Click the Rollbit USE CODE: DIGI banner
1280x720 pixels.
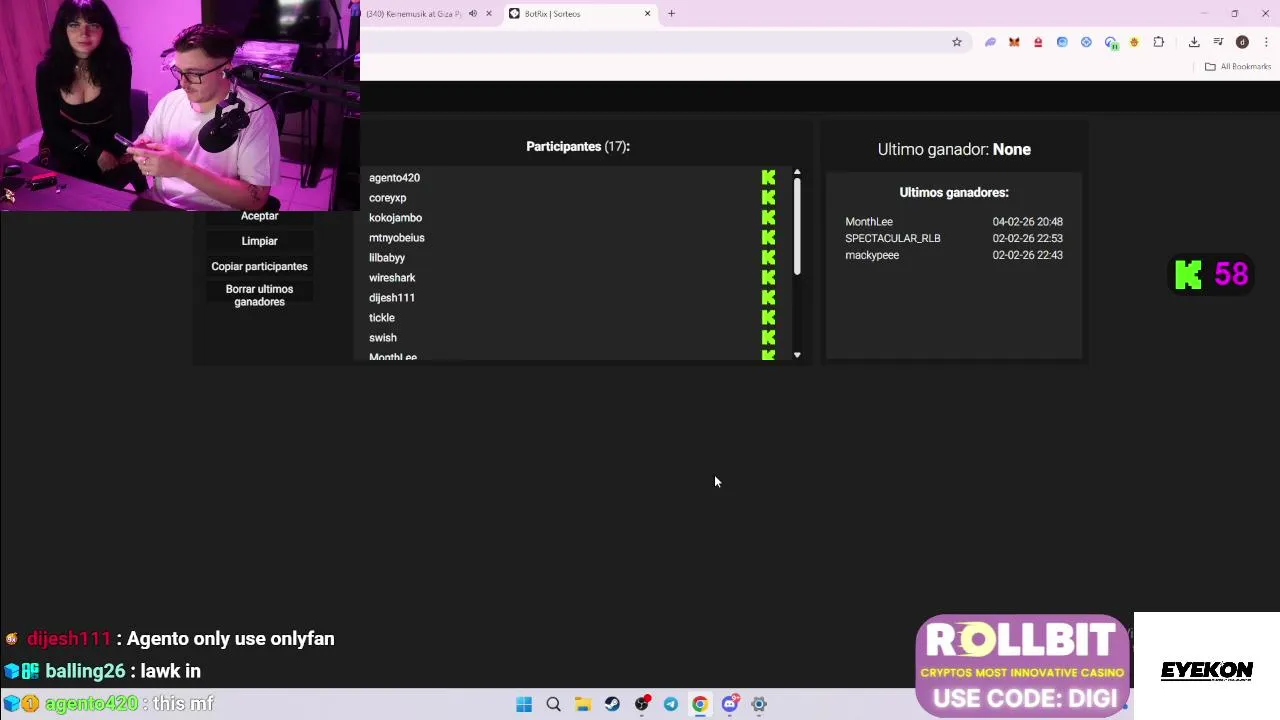[1022, 665]
